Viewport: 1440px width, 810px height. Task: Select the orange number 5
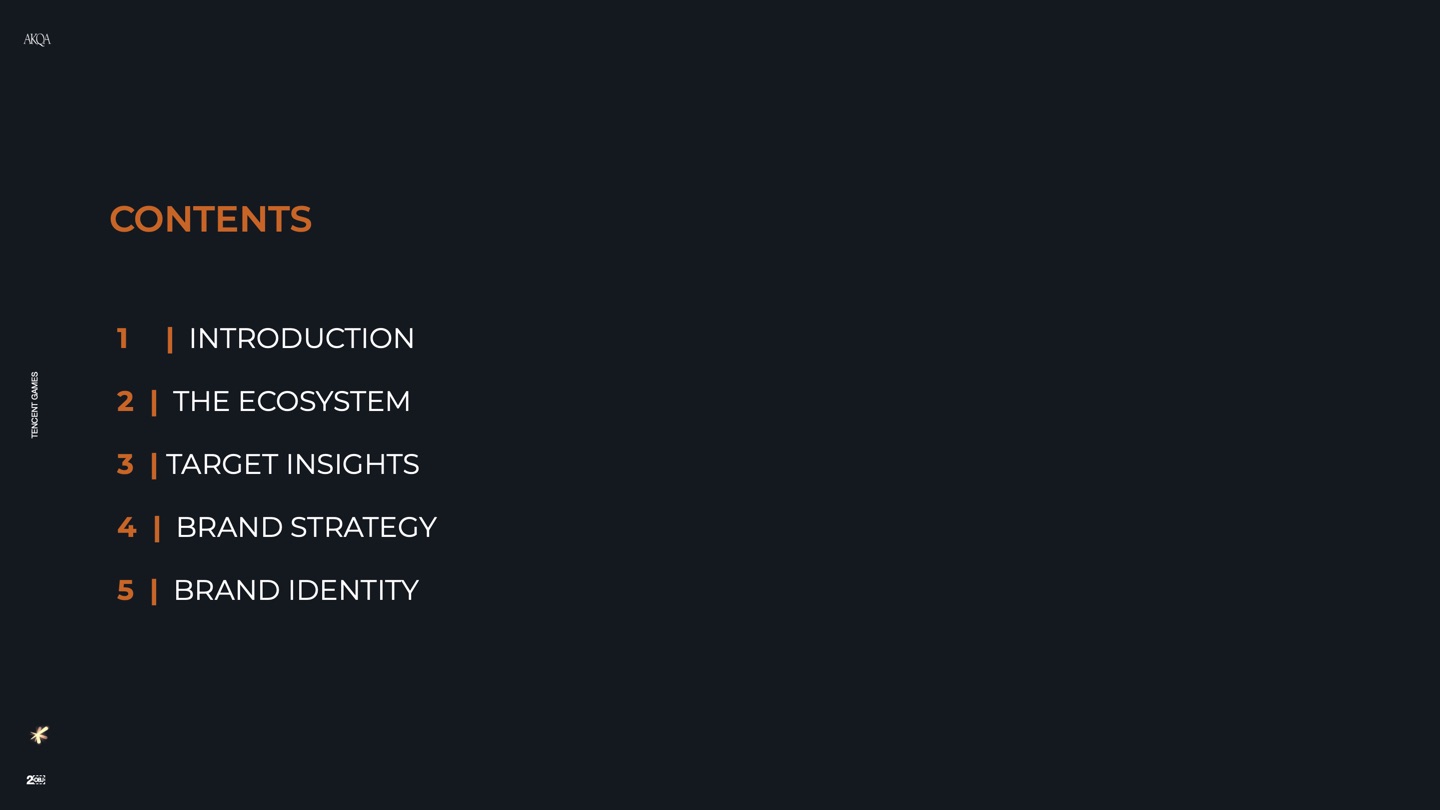click(125, 590)
